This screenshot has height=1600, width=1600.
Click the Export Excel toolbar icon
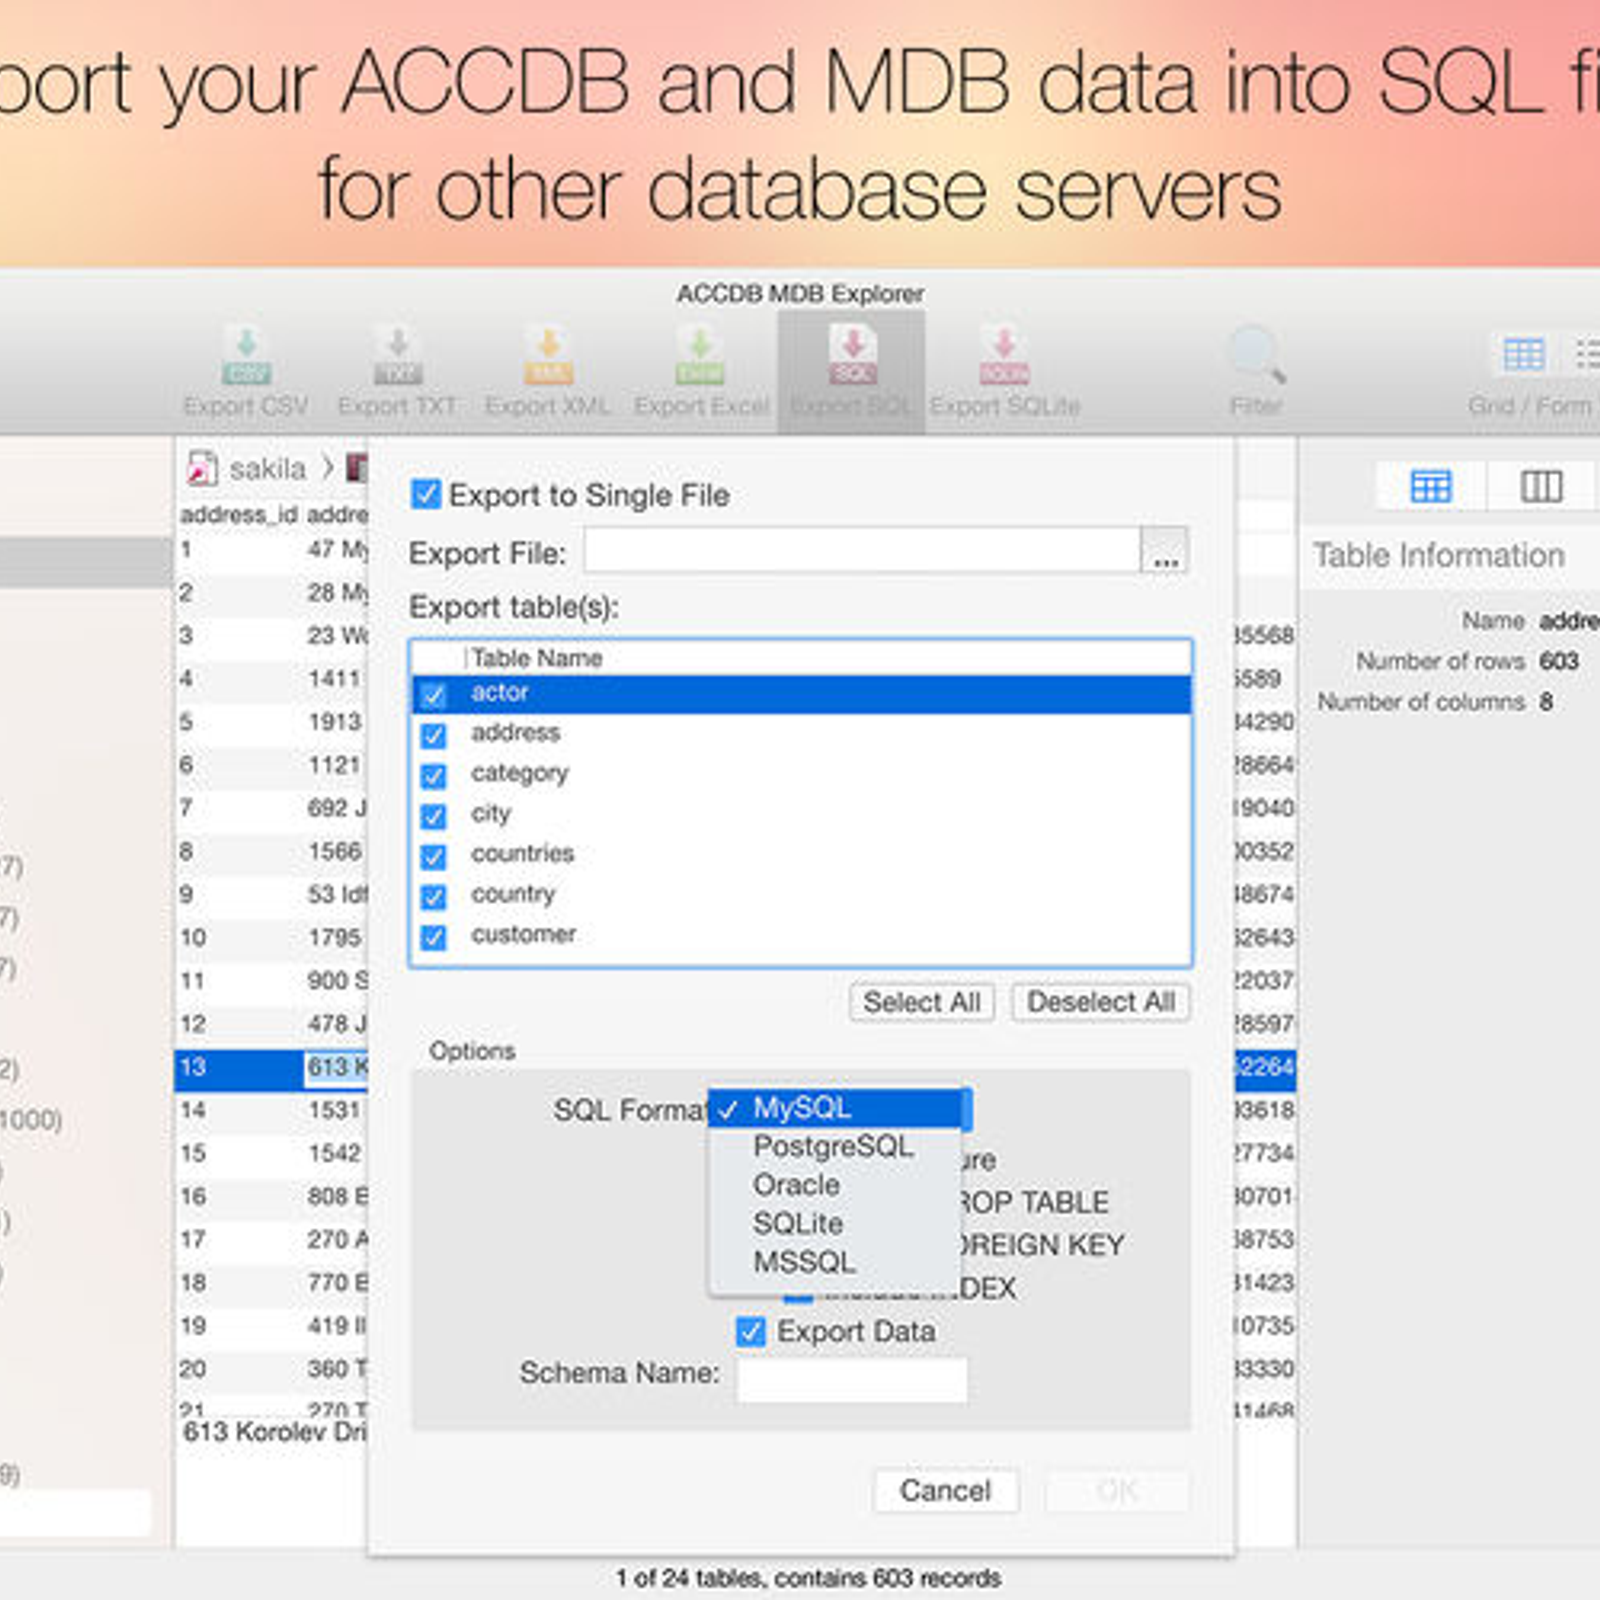(x=700, y=358)
